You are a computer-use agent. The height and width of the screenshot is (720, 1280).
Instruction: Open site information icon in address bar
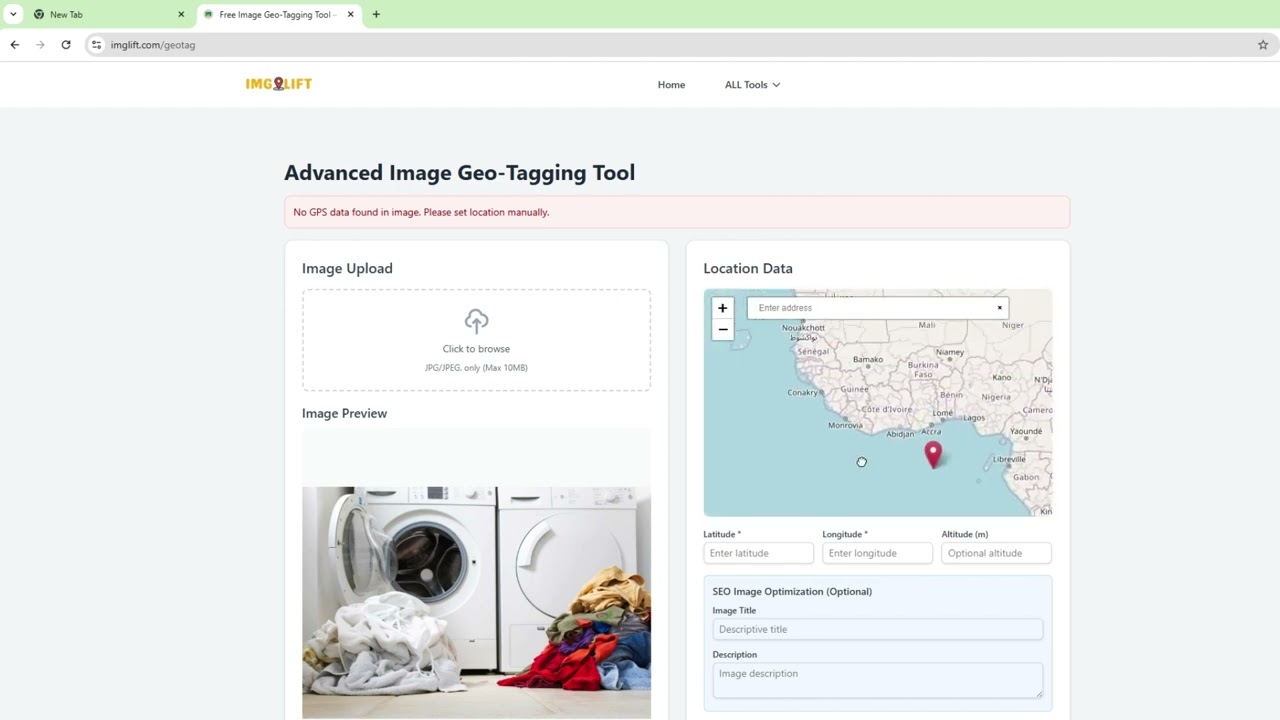(x=96, y=45)
